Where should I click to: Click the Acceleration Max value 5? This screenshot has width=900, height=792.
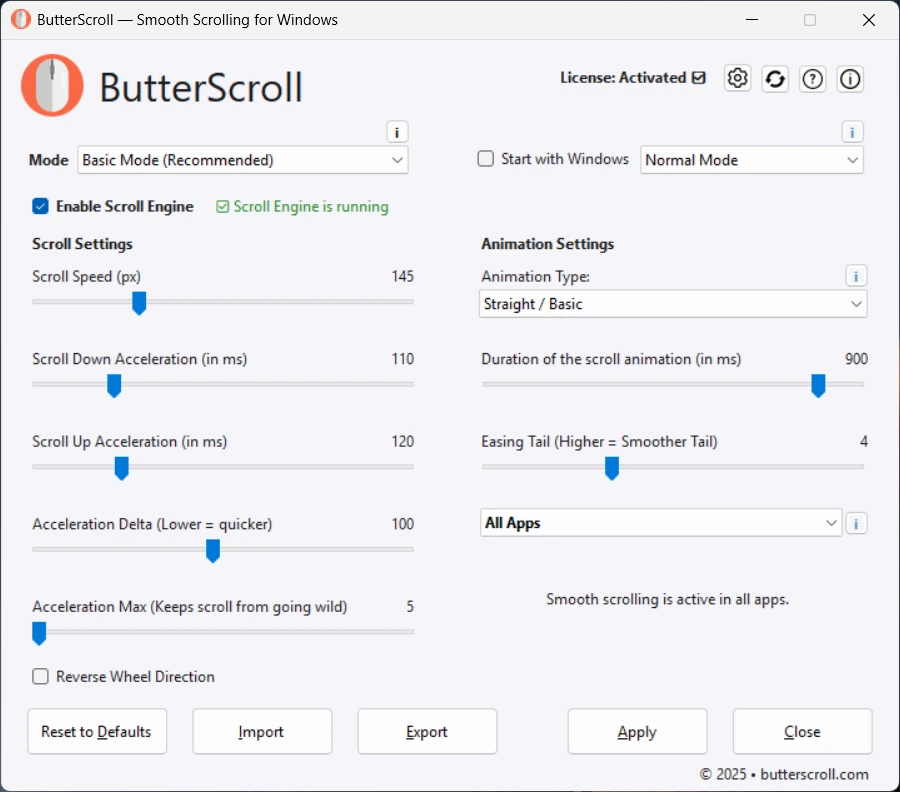[x=410, y=607]
